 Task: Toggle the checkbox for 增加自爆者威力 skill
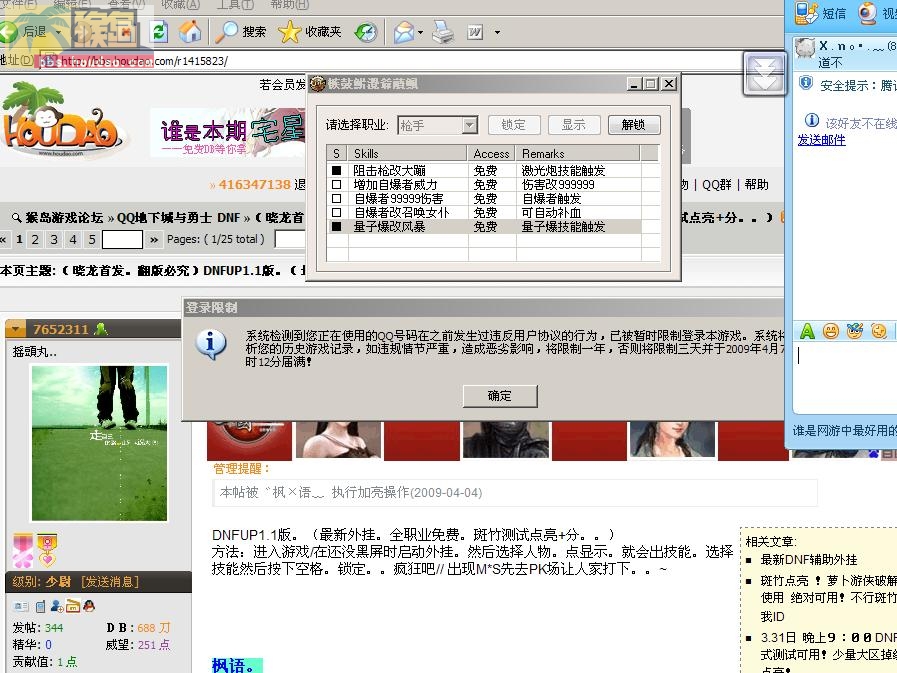coord(336,184)
